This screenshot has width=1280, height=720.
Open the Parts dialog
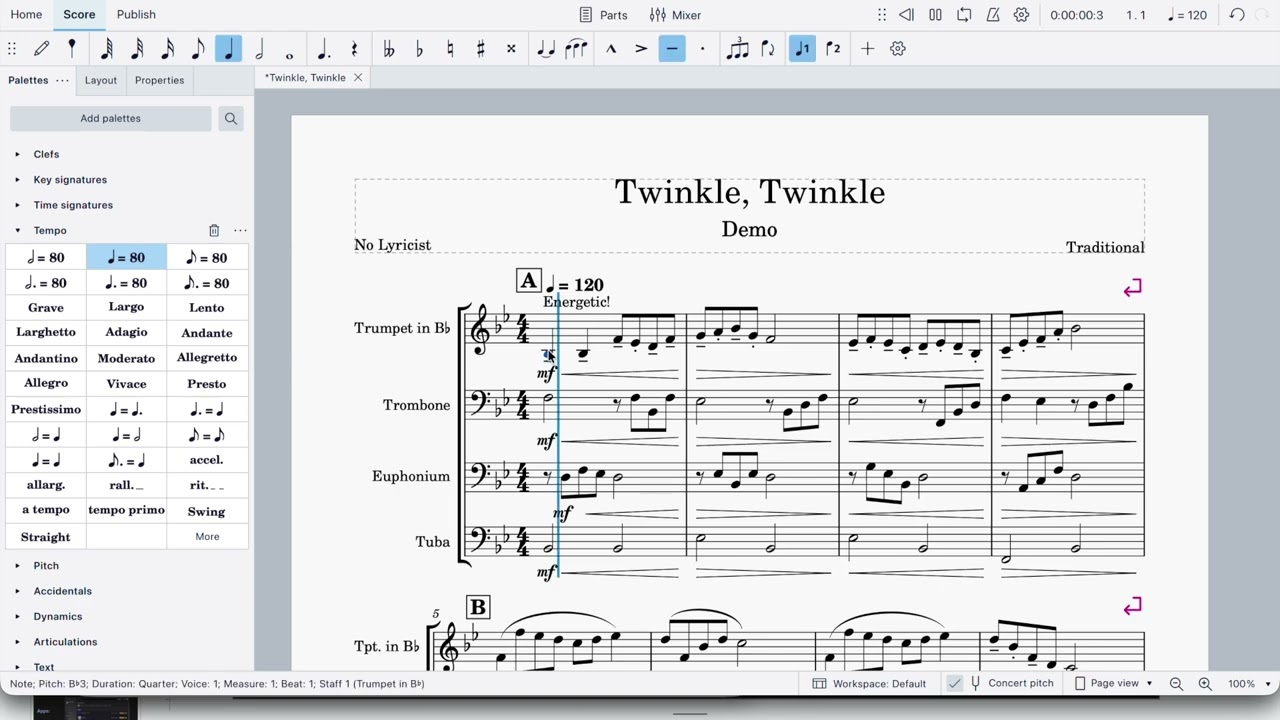click(x=603, y=15)
